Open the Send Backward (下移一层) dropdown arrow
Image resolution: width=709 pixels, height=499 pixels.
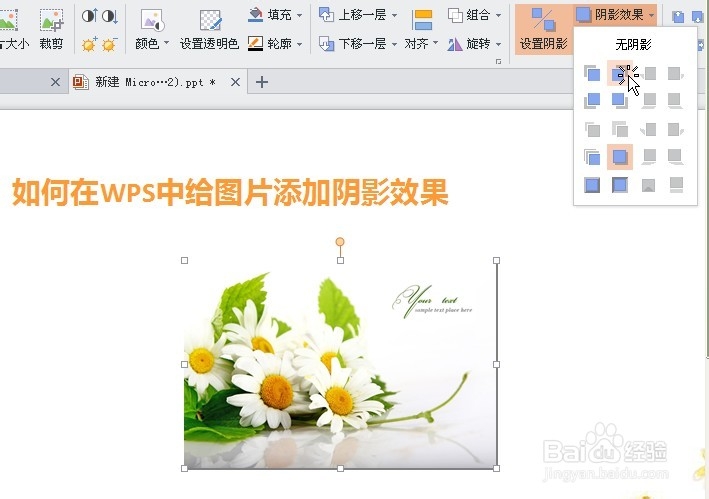click(394, 44)
